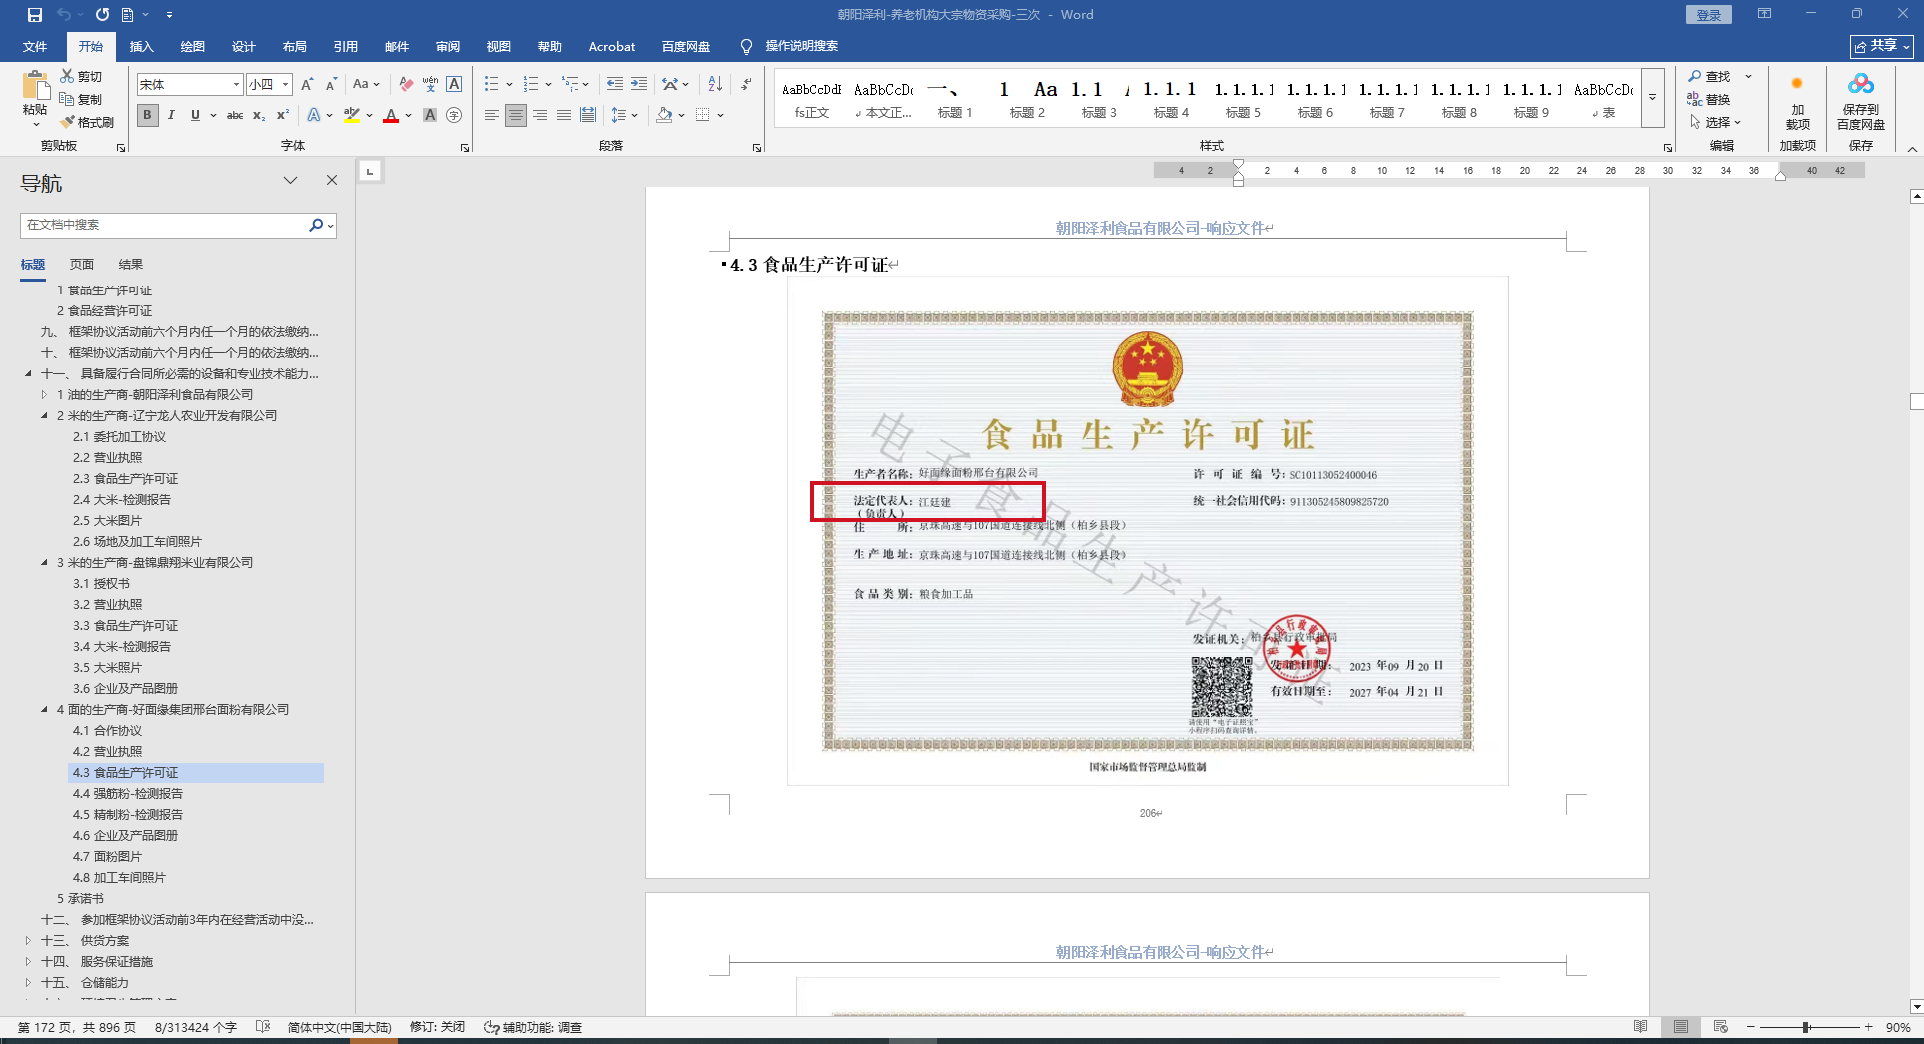Collapse '4 面的生产商-好面缘集团' heading

coord(44,709)
